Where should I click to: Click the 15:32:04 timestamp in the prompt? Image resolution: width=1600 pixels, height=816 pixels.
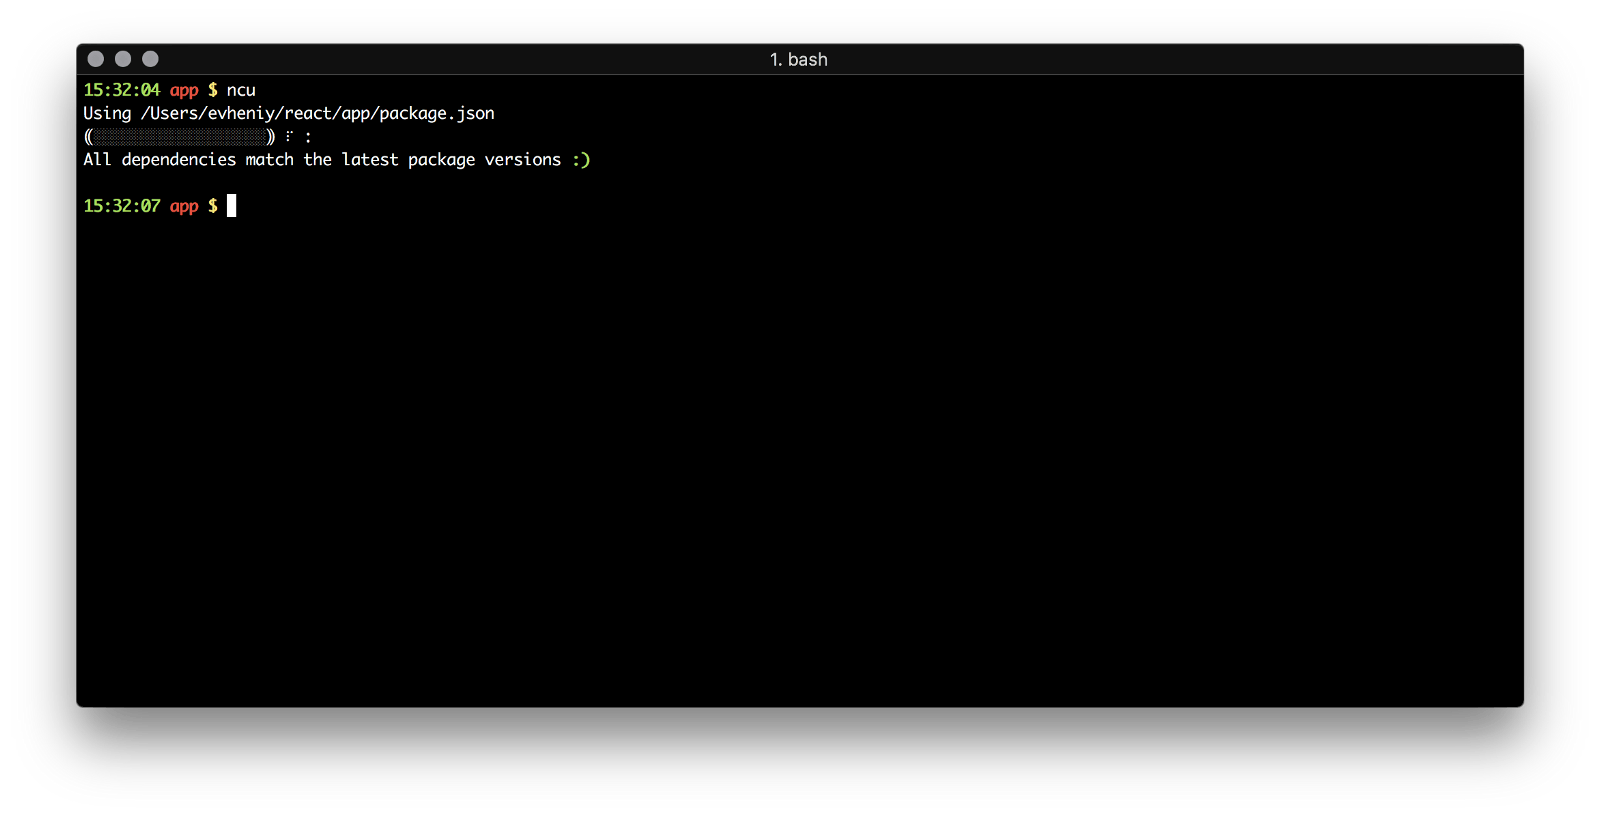pos(121,90)
